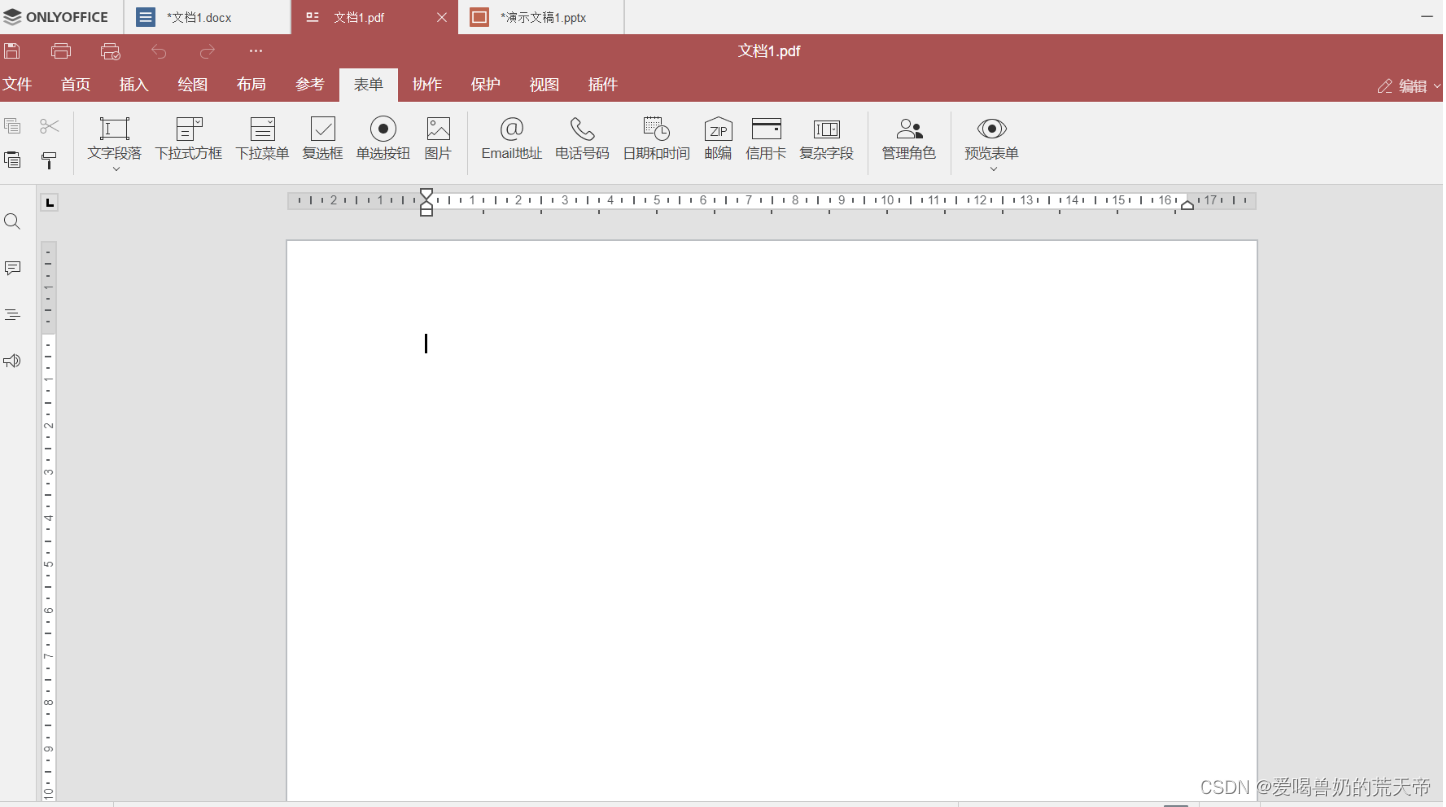Redo the last action
This screenshot has height=807, width=1446.
click(207, 51)
